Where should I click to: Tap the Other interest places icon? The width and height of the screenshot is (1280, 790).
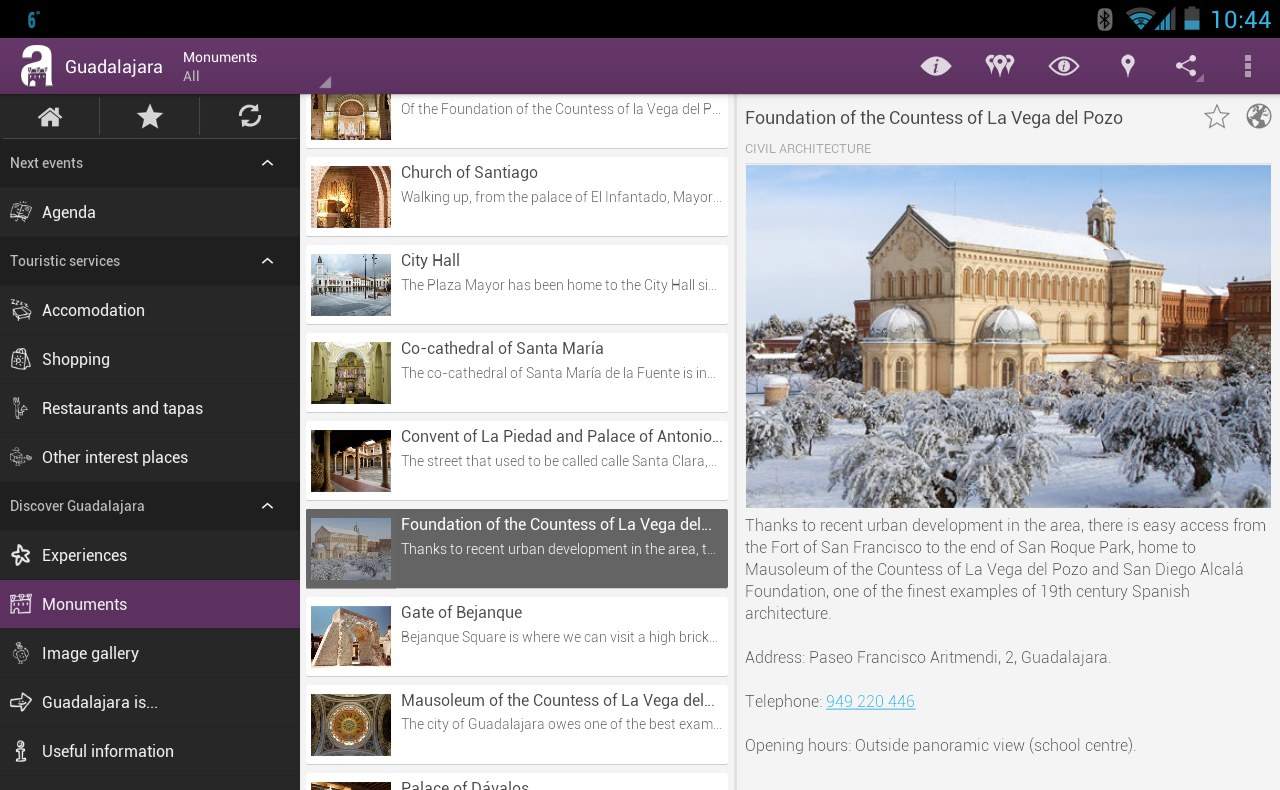[21, 457]
